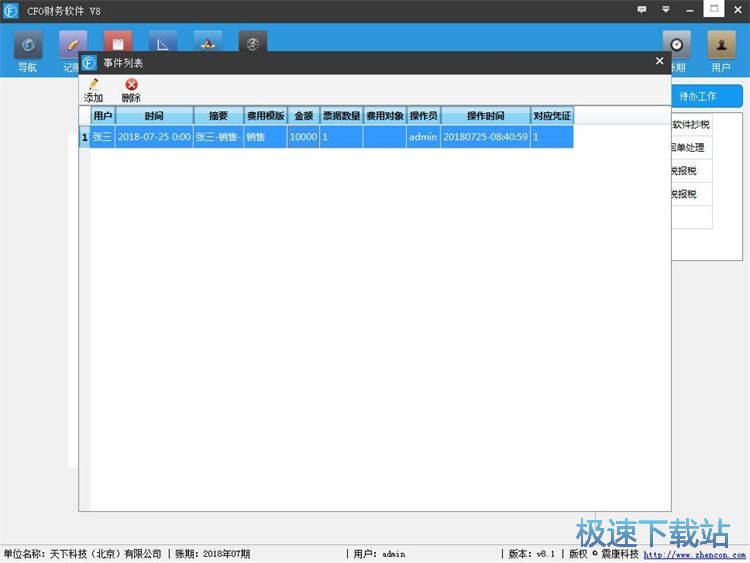Click the CFO app logo in title bar
The width and height of the screenshot is (750, 563).
pyautogui.click(x=11, y=11)
